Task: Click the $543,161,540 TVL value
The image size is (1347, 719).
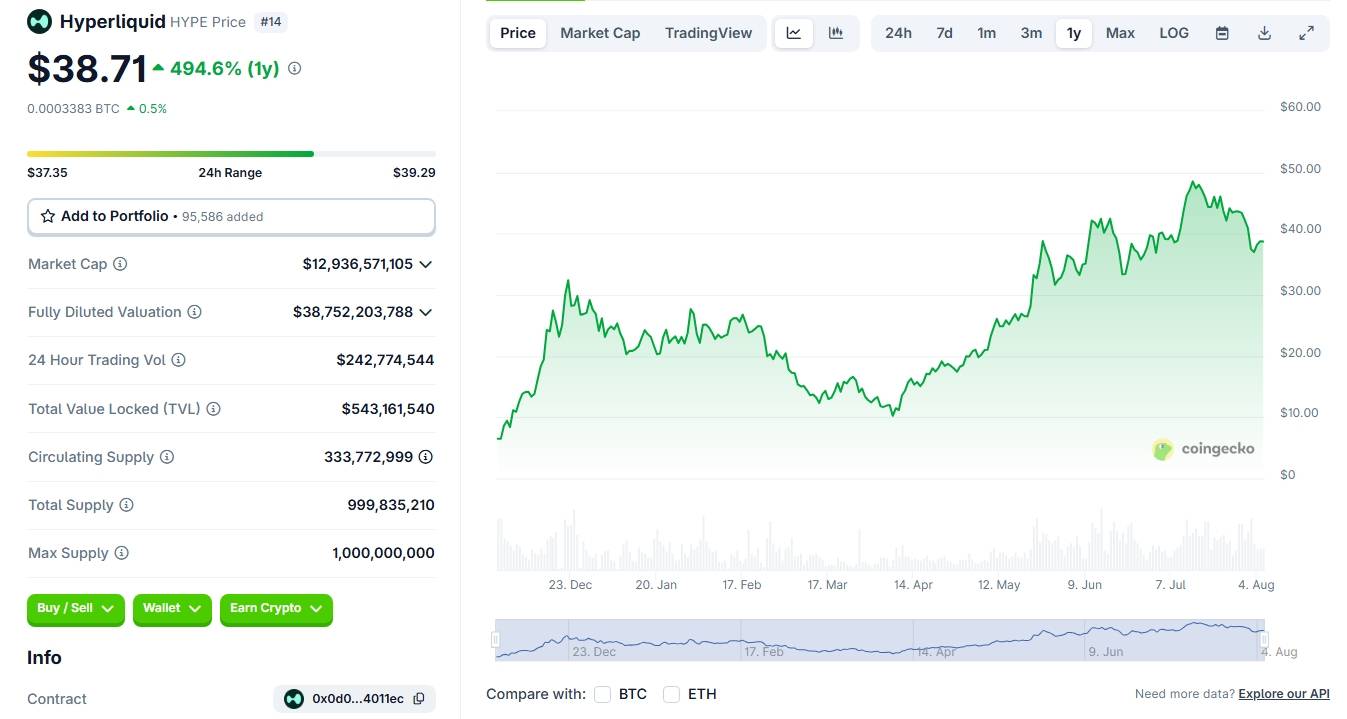Action: coord(388,409)
